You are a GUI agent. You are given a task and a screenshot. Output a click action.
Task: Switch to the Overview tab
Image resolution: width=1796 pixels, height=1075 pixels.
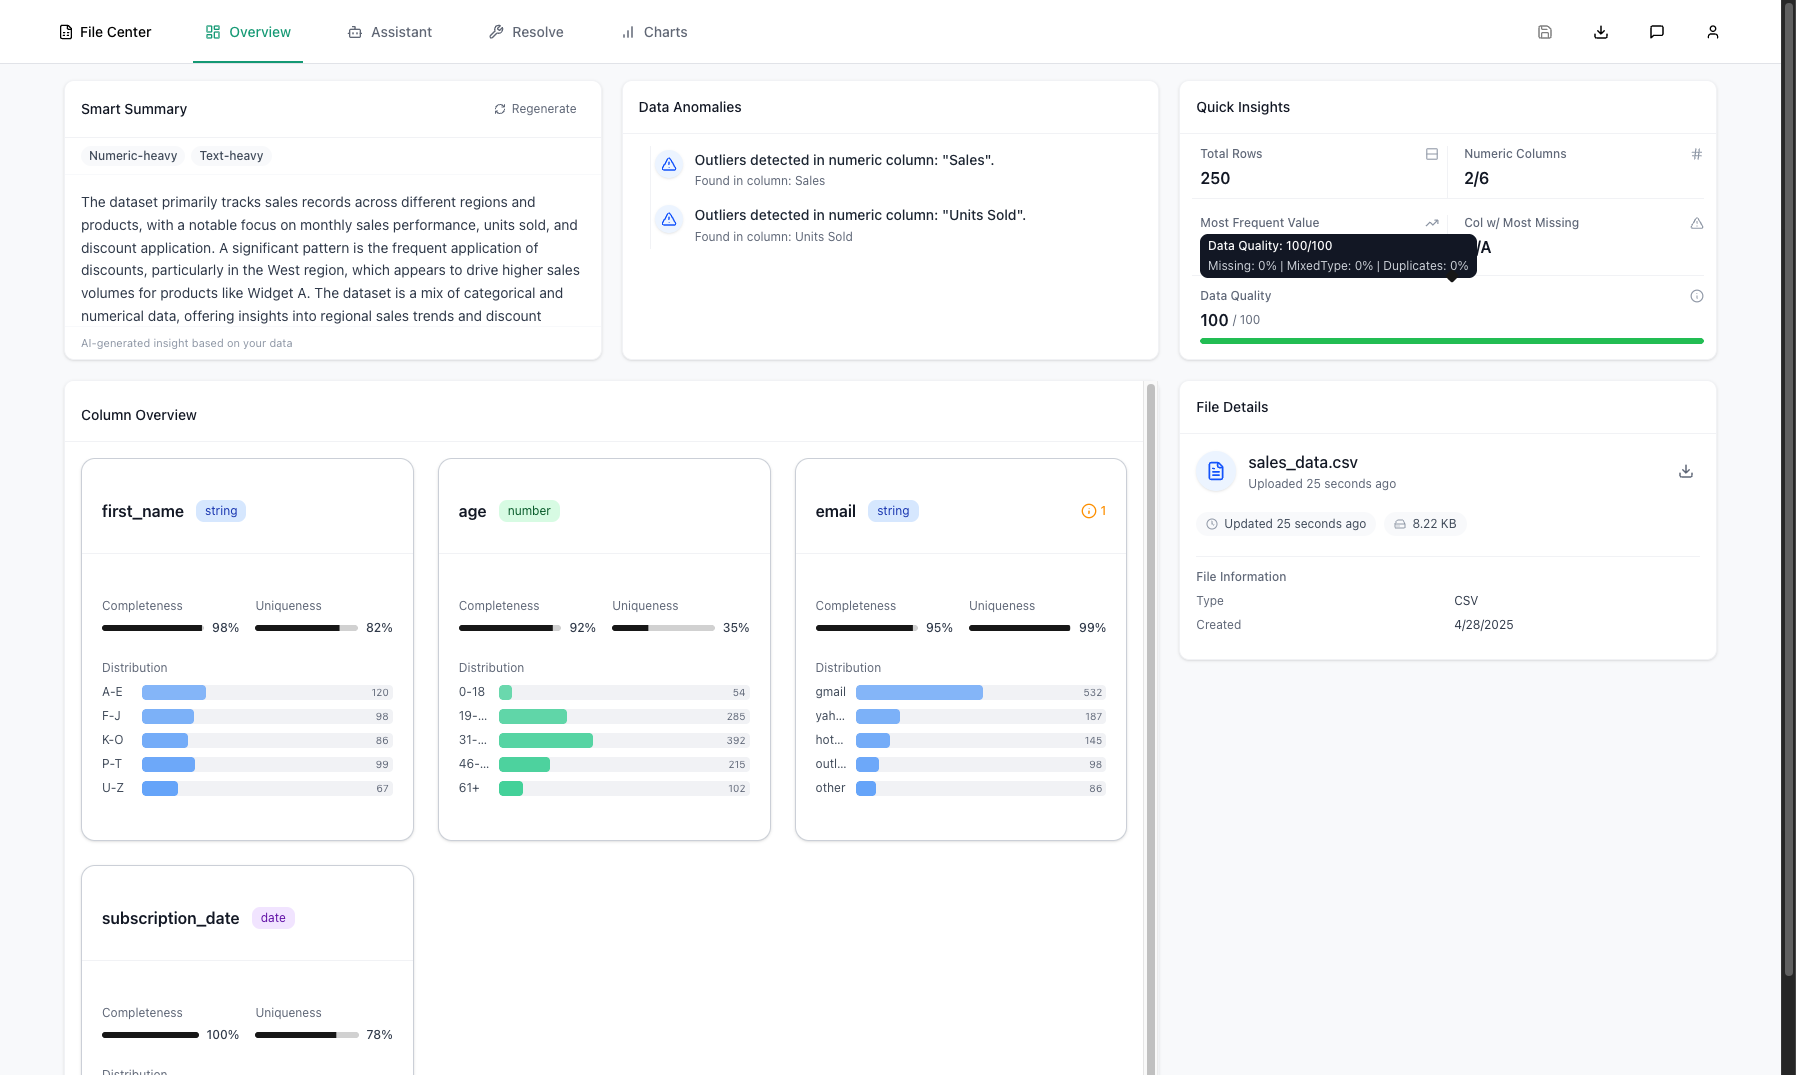click(x=248, y=32)
